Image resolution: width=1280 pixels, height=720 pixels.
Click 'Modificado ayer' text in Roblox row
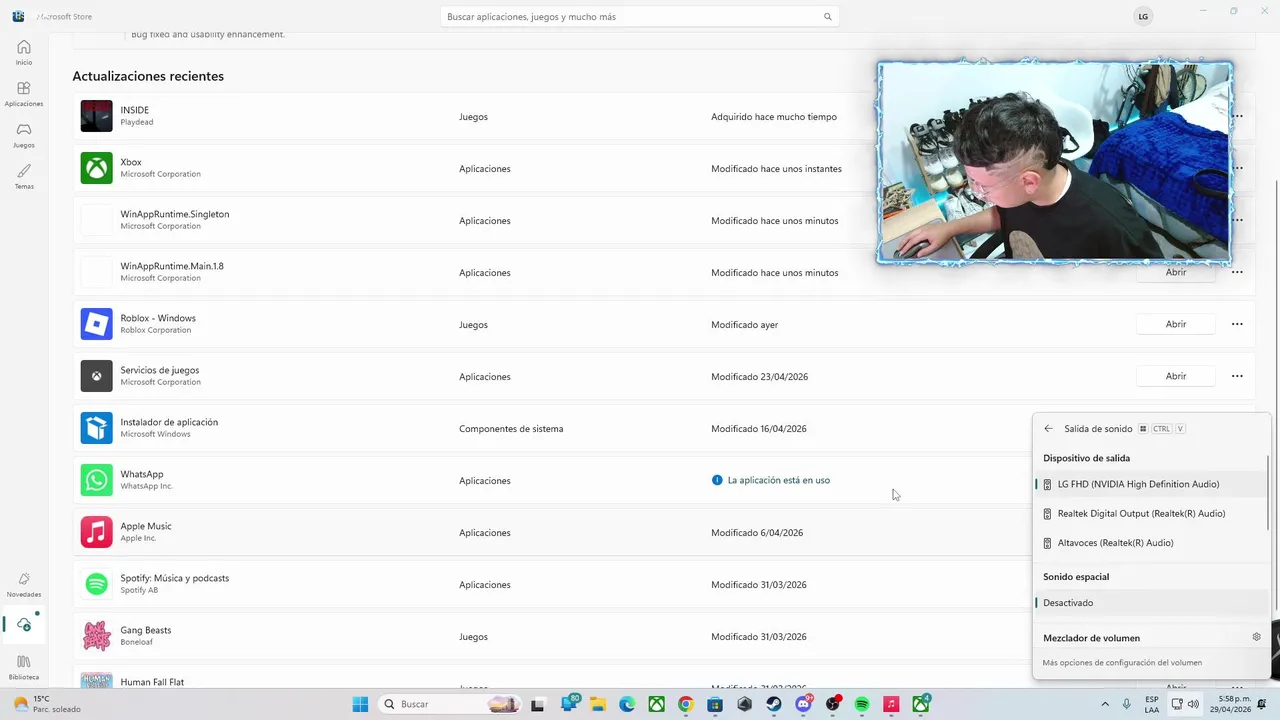pos(744,324)
